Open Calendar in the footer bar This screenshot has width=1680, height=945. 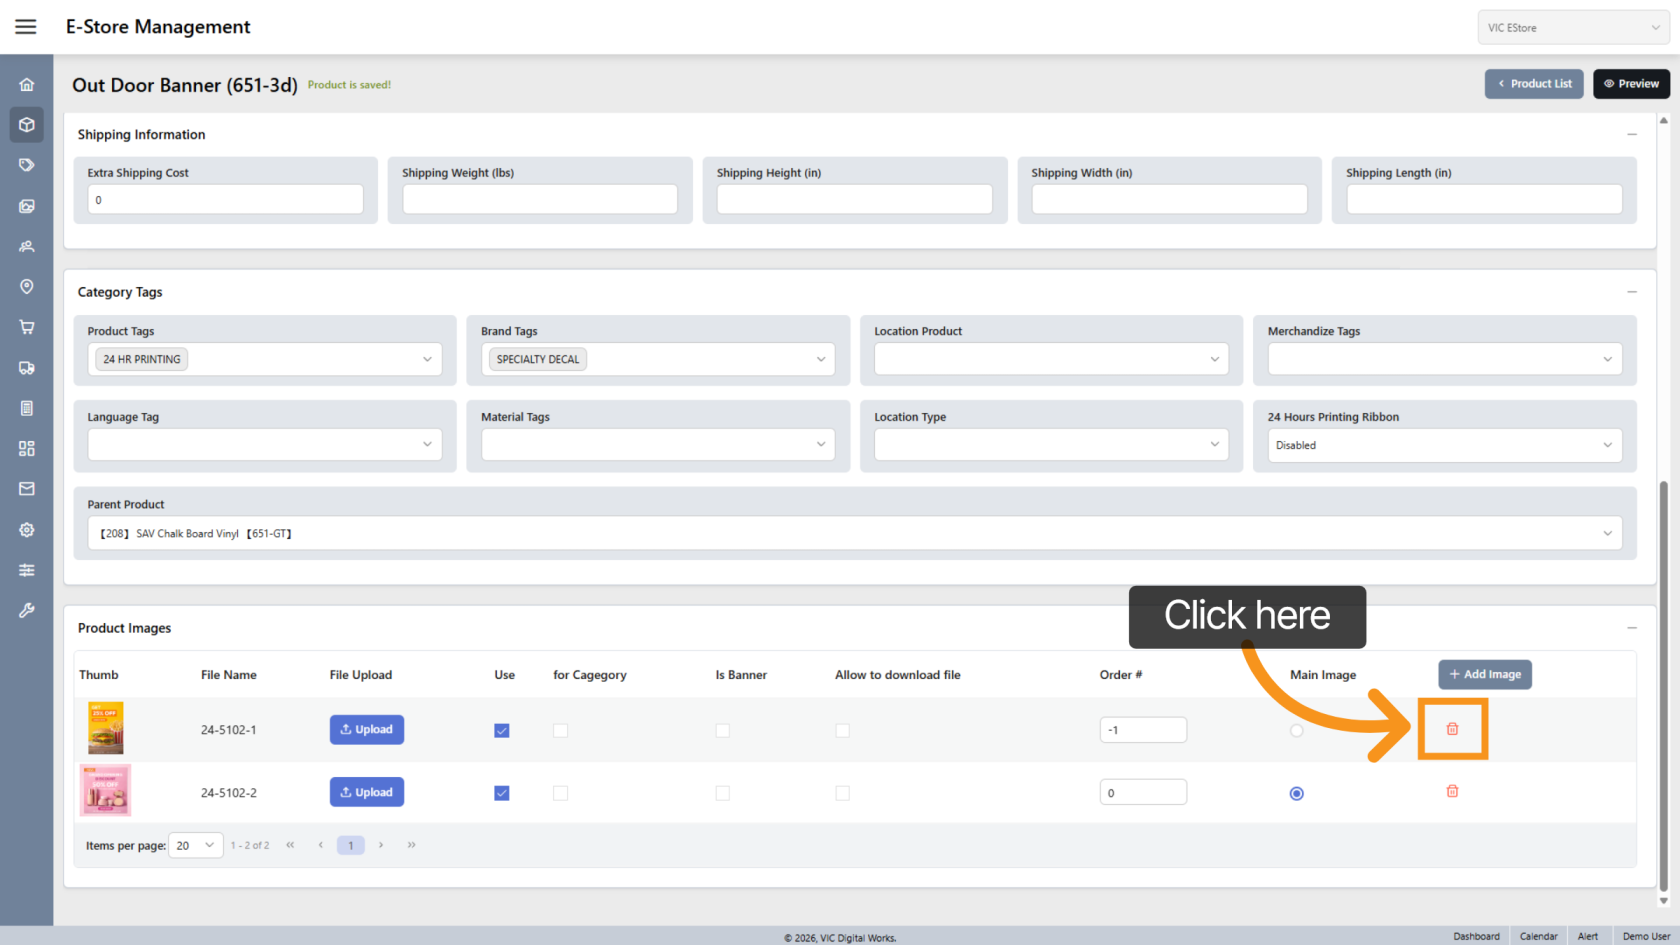tap(1538, 936)
